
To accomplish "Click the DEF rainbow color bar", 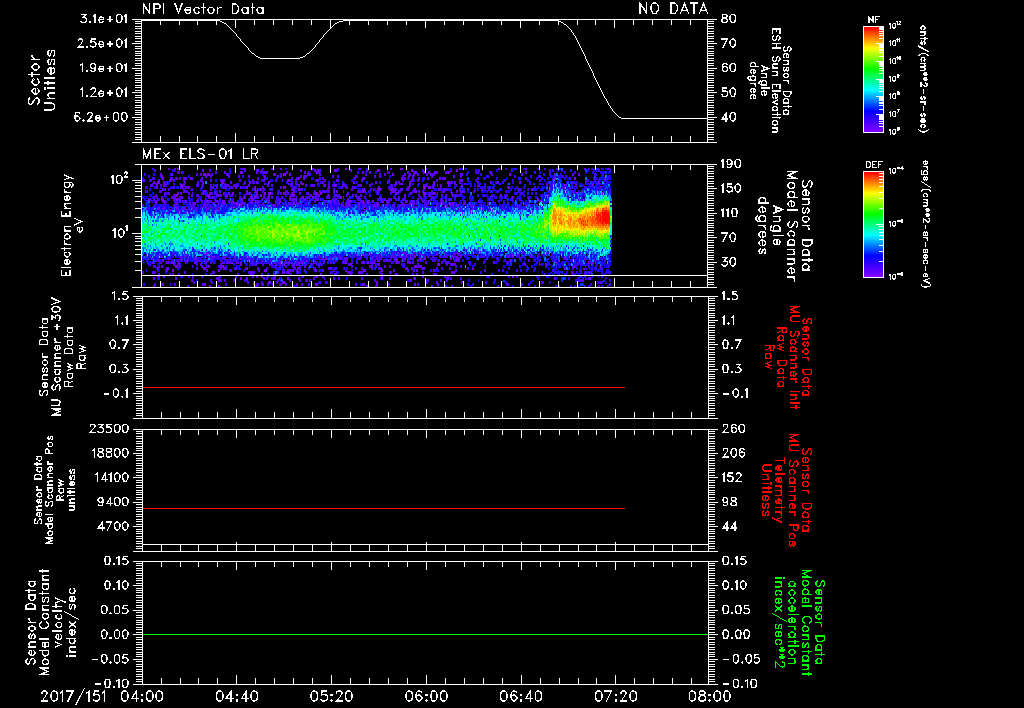I will 873,224.
